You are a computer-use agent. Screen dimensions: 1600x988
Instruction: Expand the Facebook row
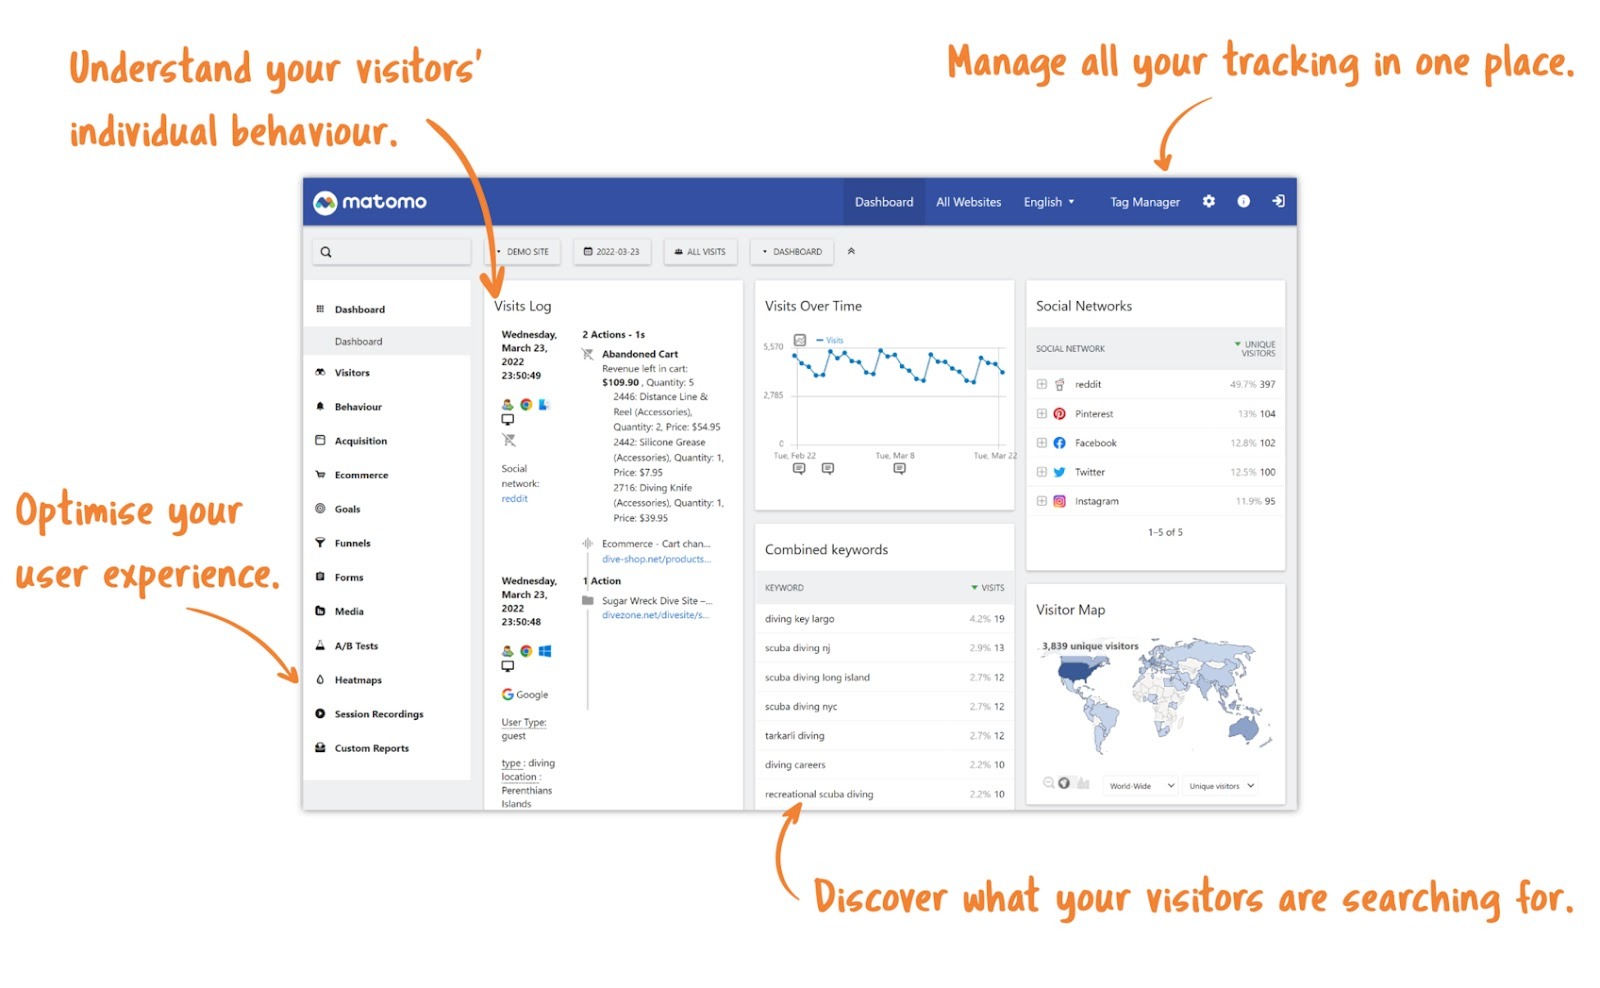click(x=1041, y=442)
